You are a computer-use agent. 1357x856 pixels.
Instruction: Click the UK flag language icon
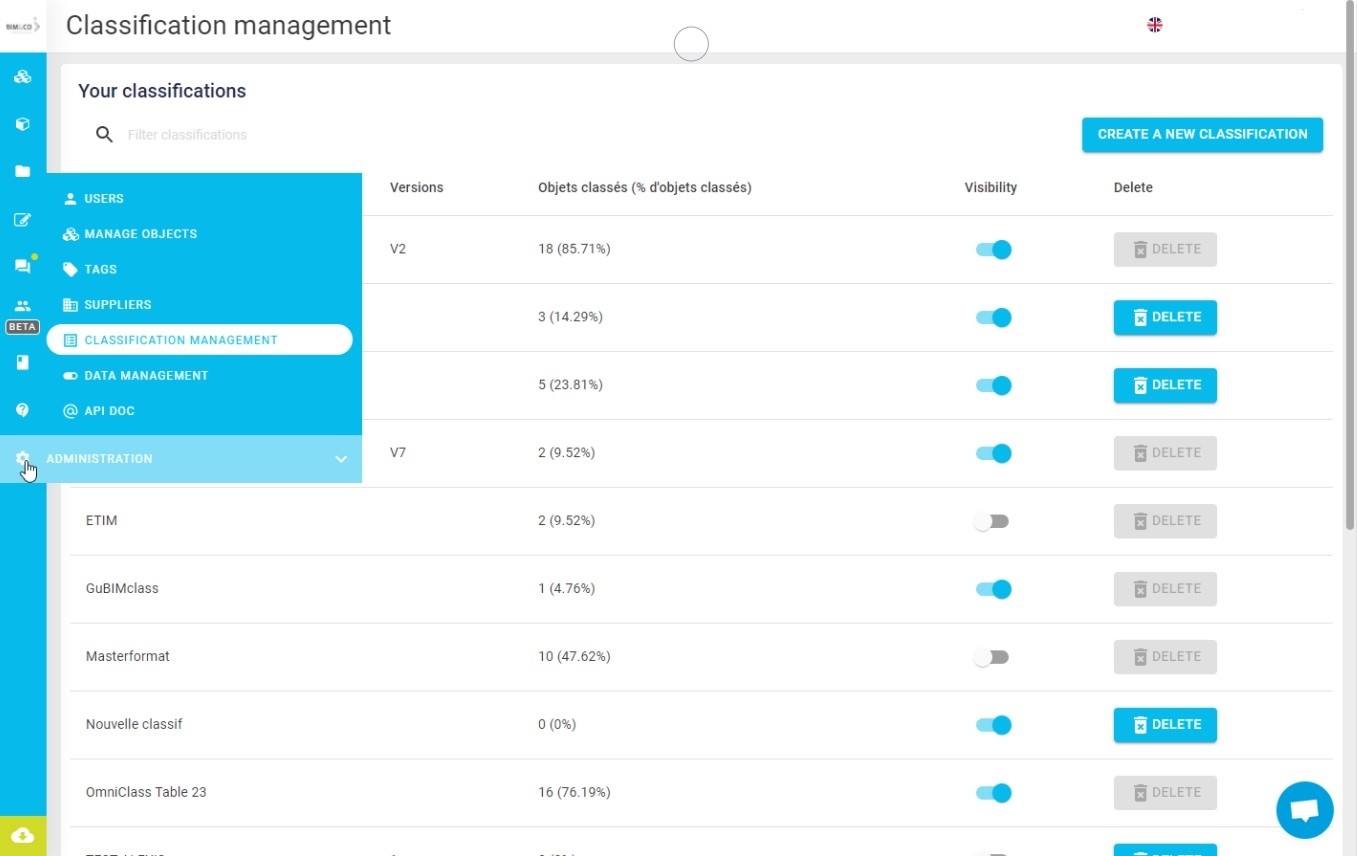click(1154, 25)
